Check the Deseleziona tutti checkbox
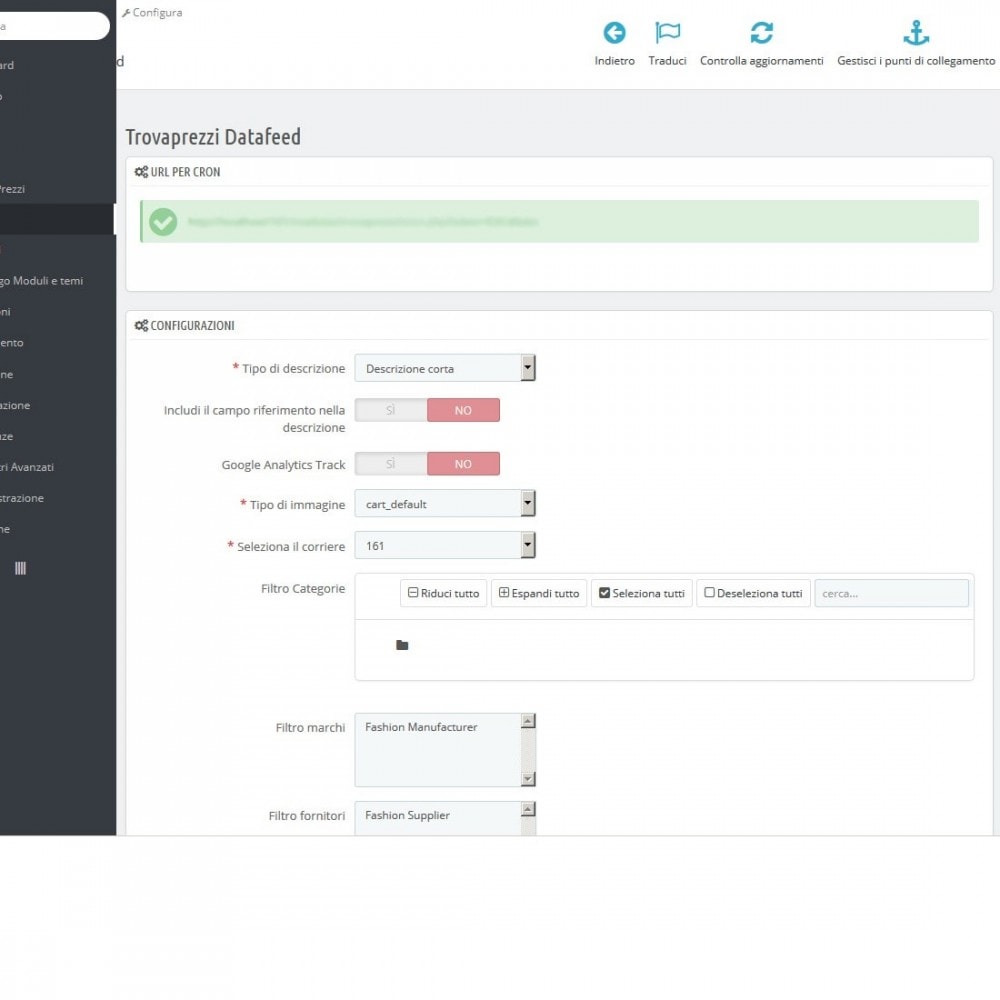 pyautogui.click(x=709, y=592)
